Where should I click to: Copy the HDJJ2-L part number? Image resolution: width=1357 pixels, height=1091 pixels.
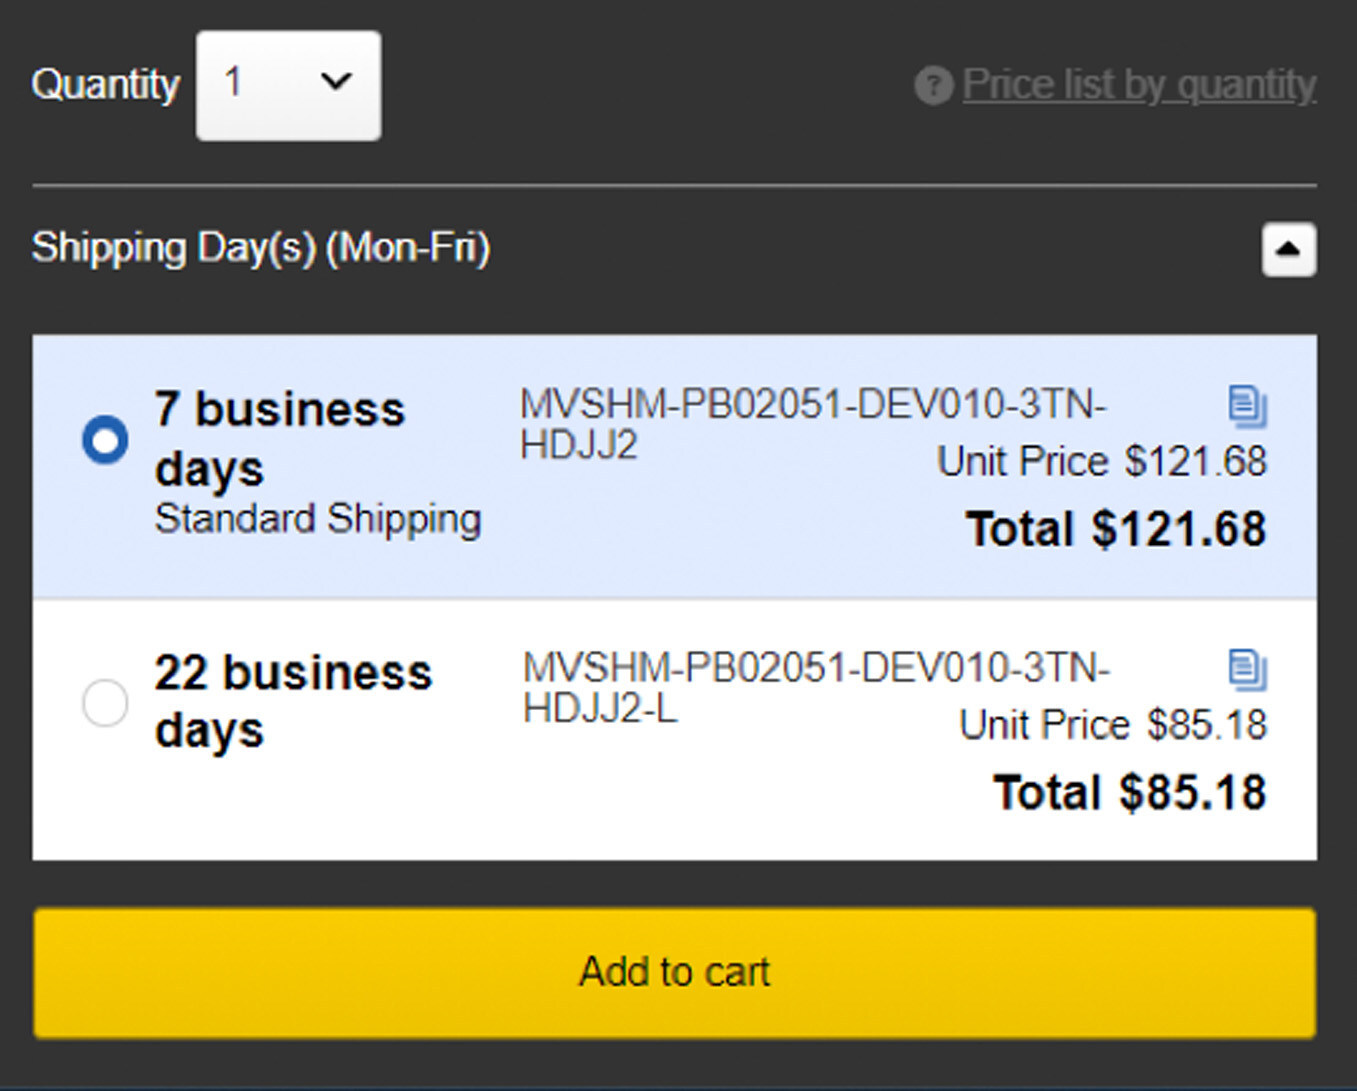(x=1247, y=669)
